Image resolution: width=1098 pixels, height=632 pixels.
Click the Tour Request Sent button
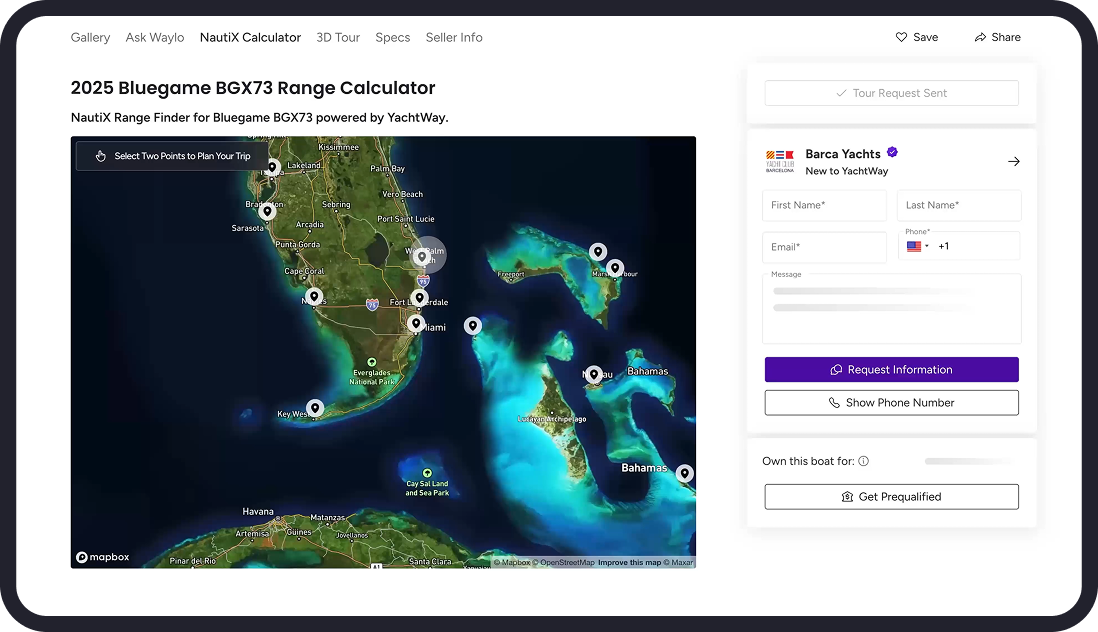coord(891,93)
